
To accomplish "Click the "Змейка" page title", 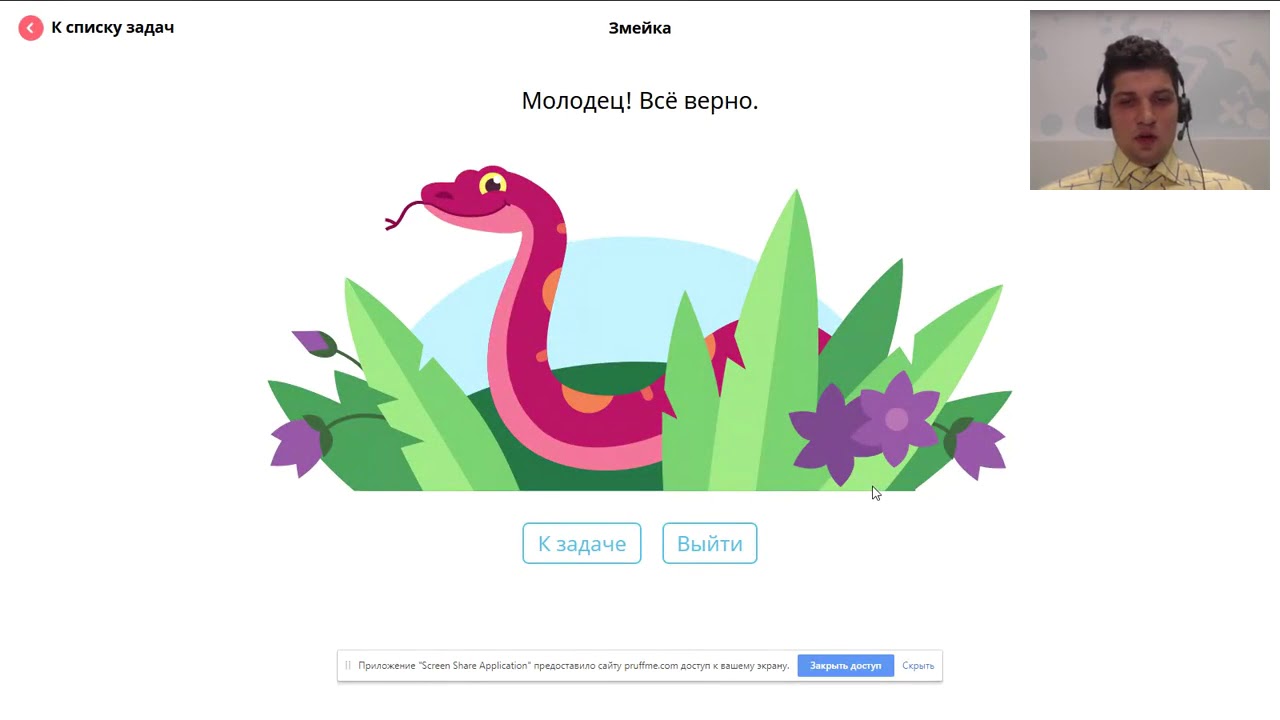I will (640, 28).
